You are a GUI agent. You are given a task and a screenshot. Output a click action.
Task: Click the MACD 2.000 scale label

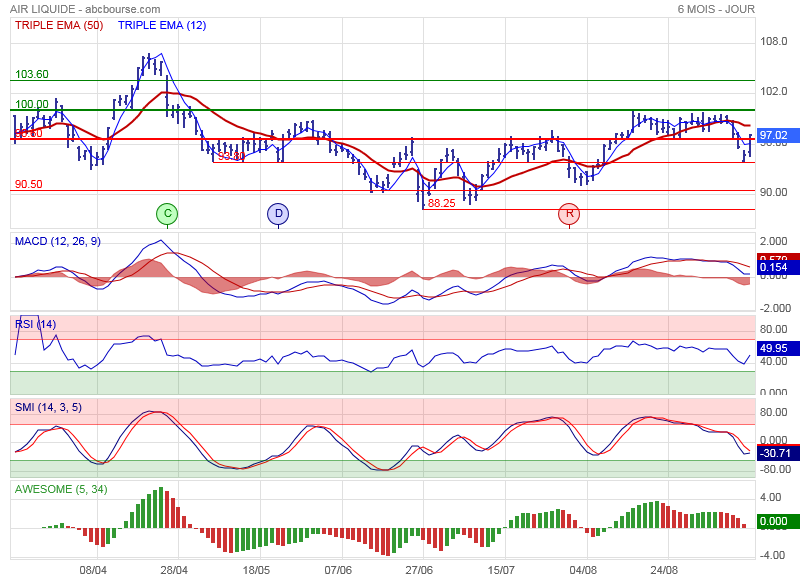[773, 241]
